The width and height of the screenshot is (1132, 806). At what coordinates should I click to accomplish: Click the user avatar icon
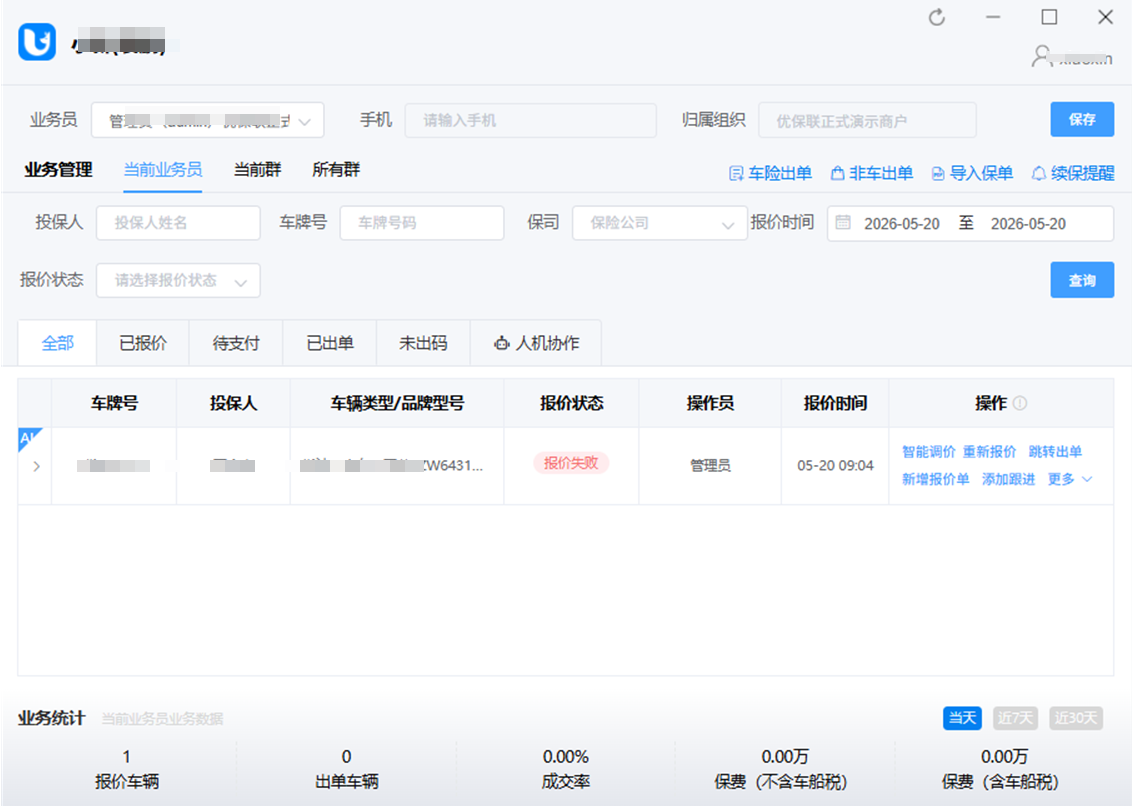pyautogui.click(x=1041, y=56)
